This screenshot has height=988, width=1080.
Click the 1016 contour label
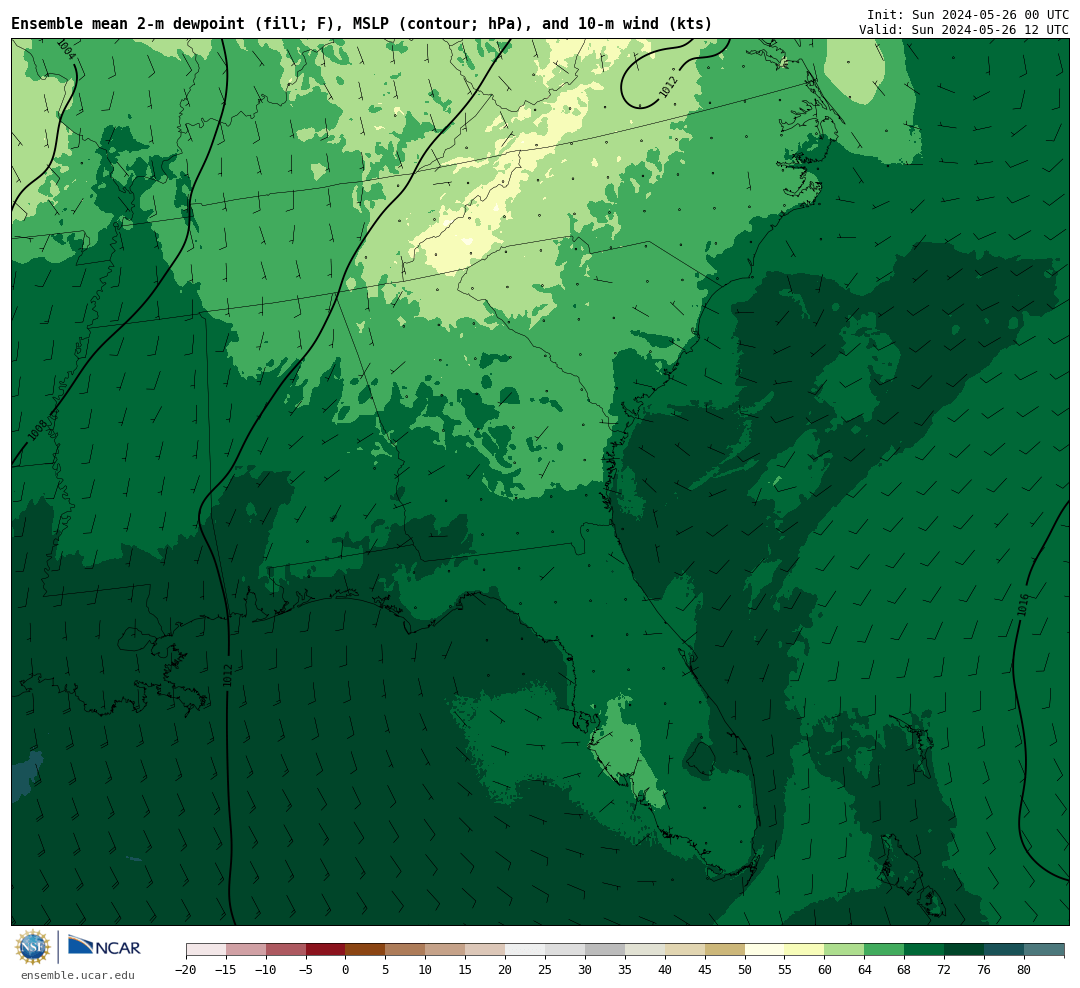(x=1023, y=605)
